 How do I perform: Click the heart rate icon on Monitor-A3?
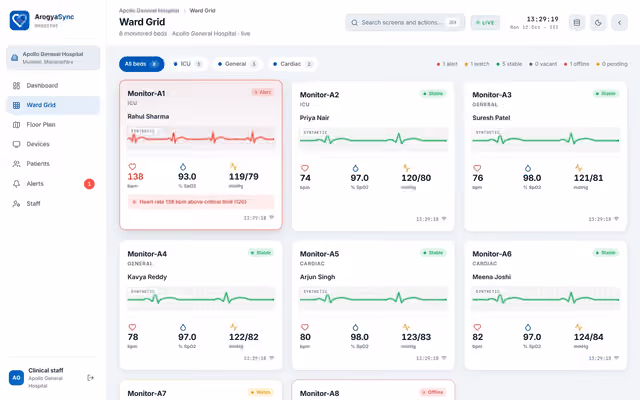pyautogui.click(x=477, y=168)
